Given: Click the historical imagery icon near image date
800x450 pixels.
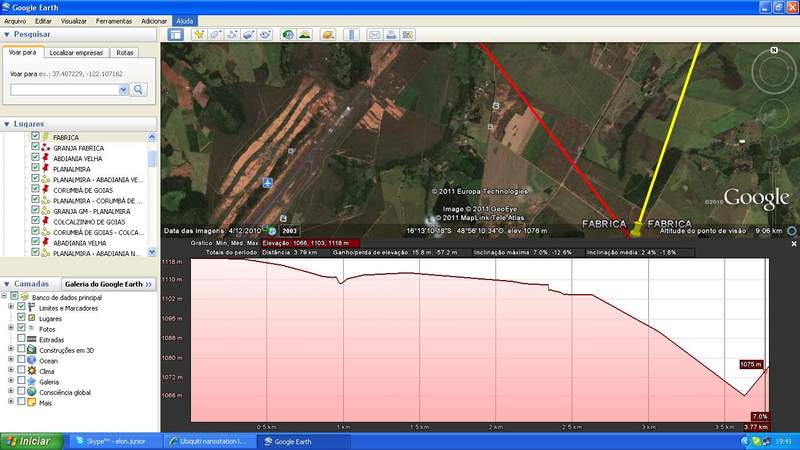Looking at the screenshot, I should pos(272,231).
